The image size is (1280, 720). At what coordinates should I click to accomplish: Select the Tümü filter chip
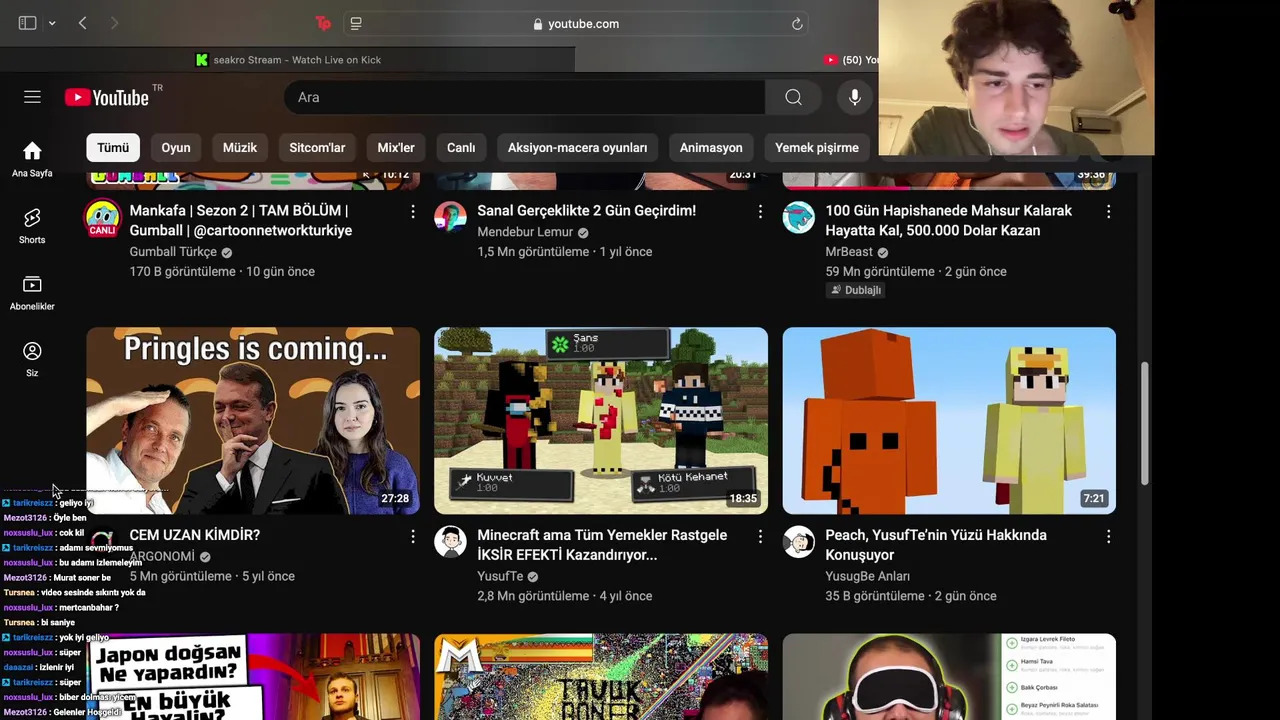coord(113,147)
